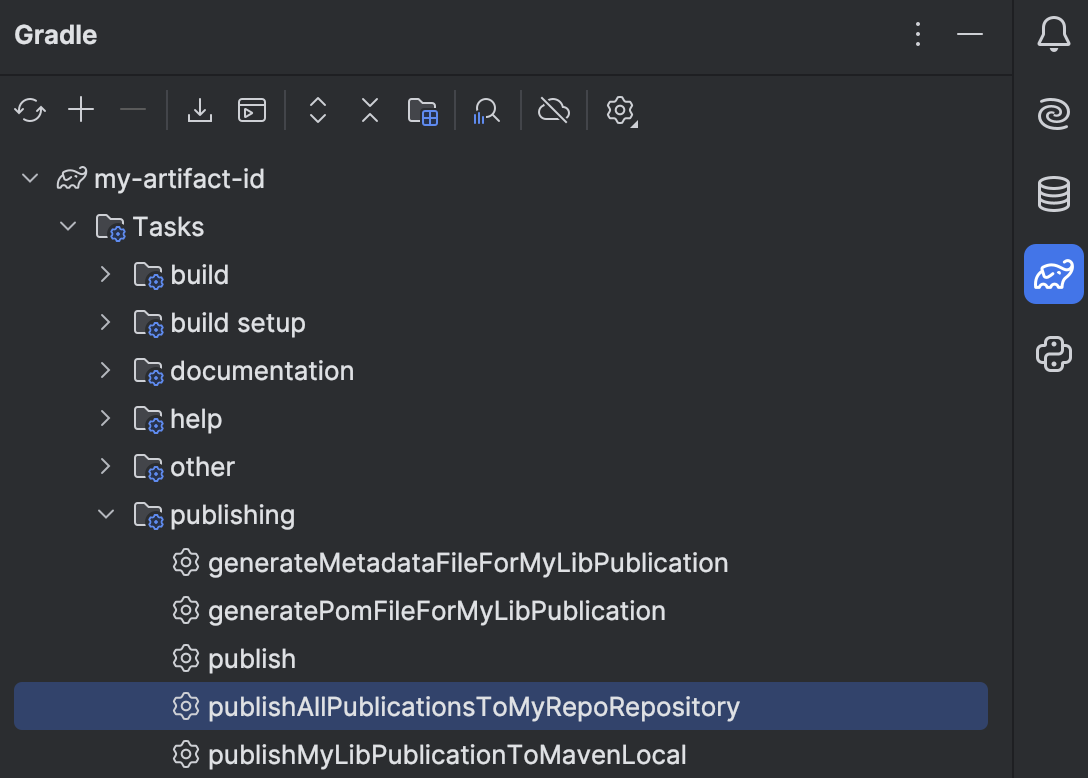Screen dimensions: 1088x778
Task: Expand the documentation task group
Action: click(x=106, y=370)
